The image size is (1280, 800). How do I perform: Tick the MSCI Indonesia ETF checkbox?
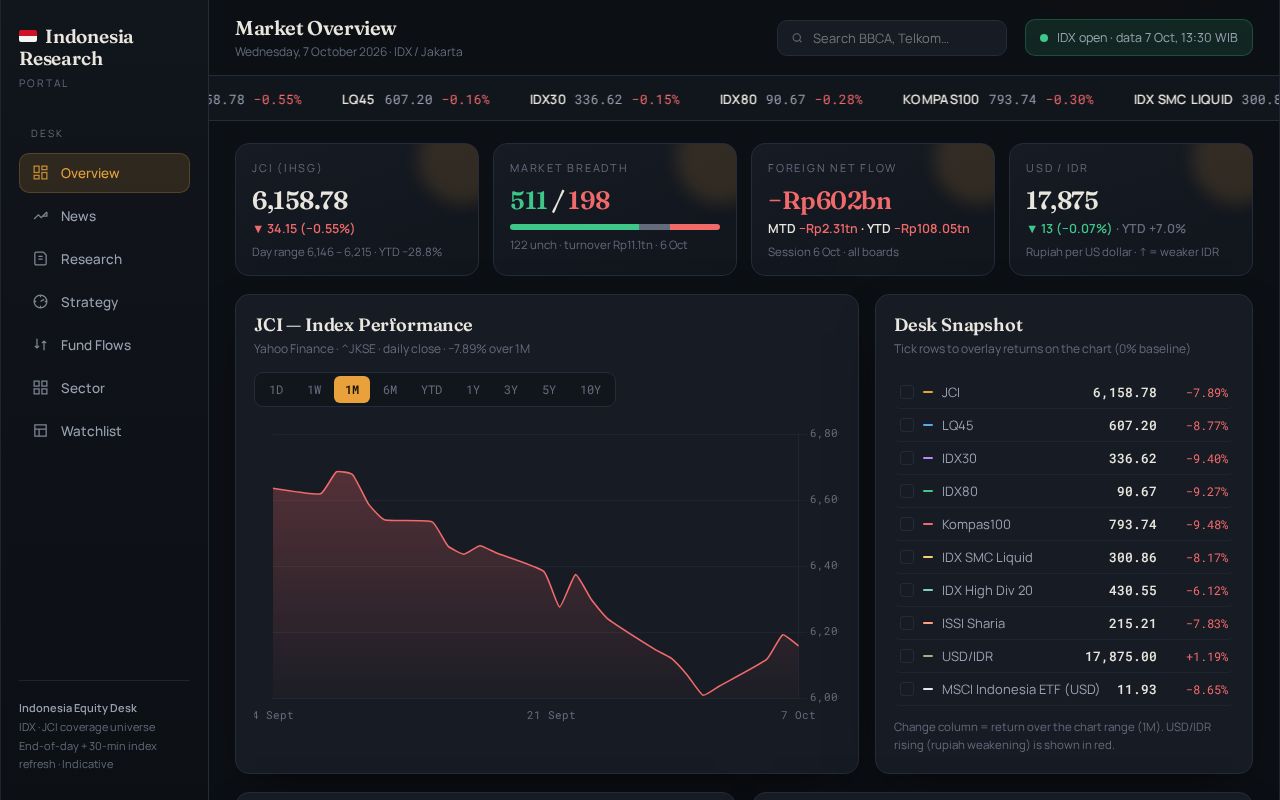coord(907,689)
